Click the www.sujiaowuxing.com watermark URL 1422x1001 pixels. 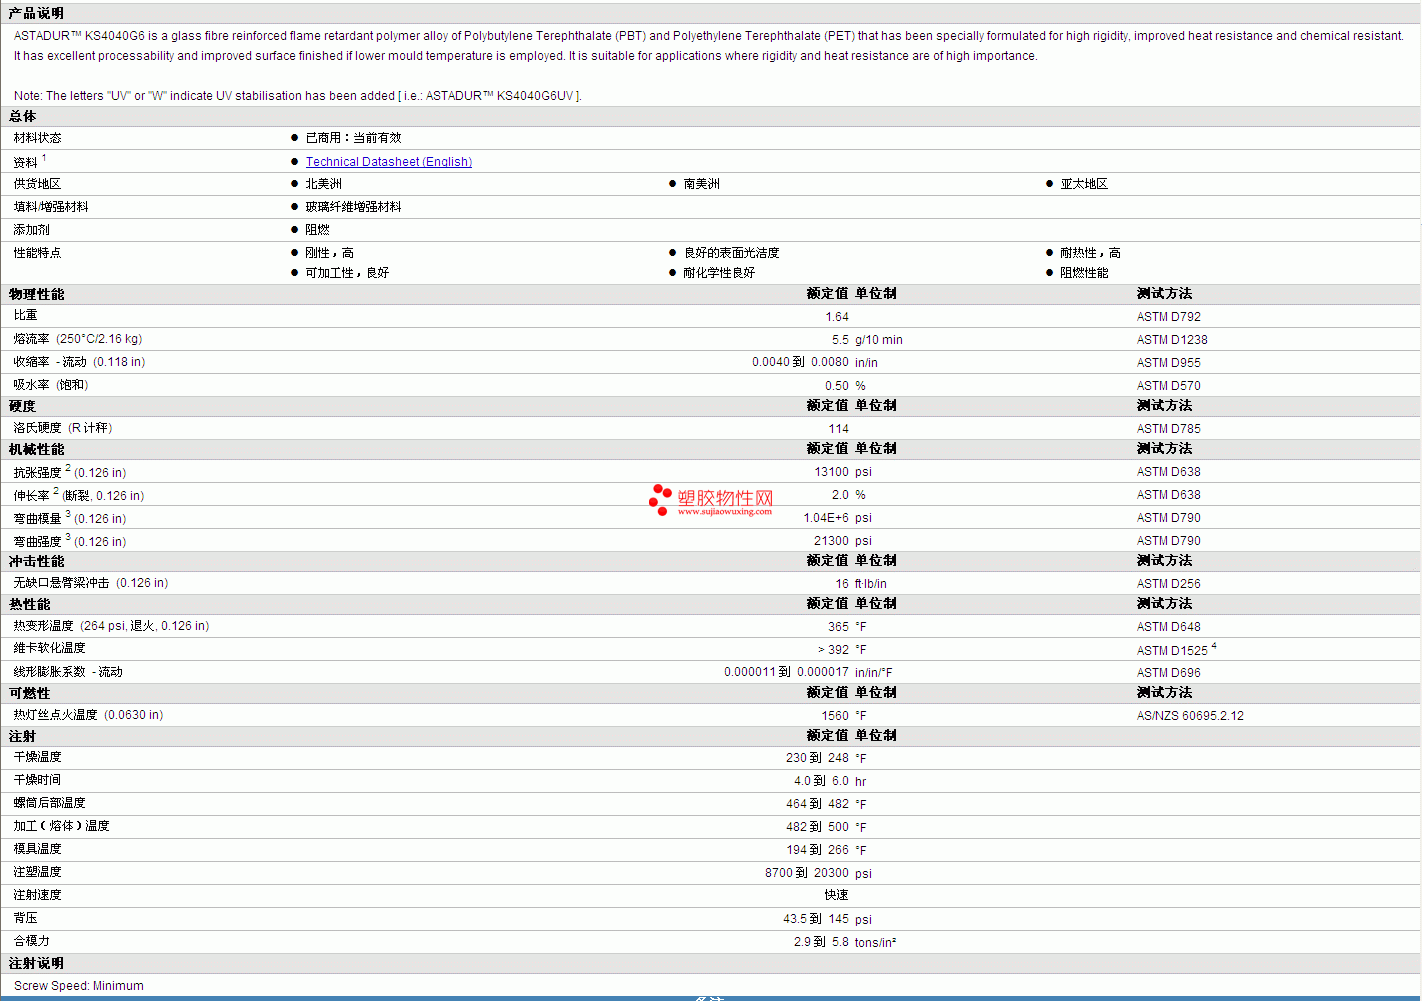[x=724, y=512]
